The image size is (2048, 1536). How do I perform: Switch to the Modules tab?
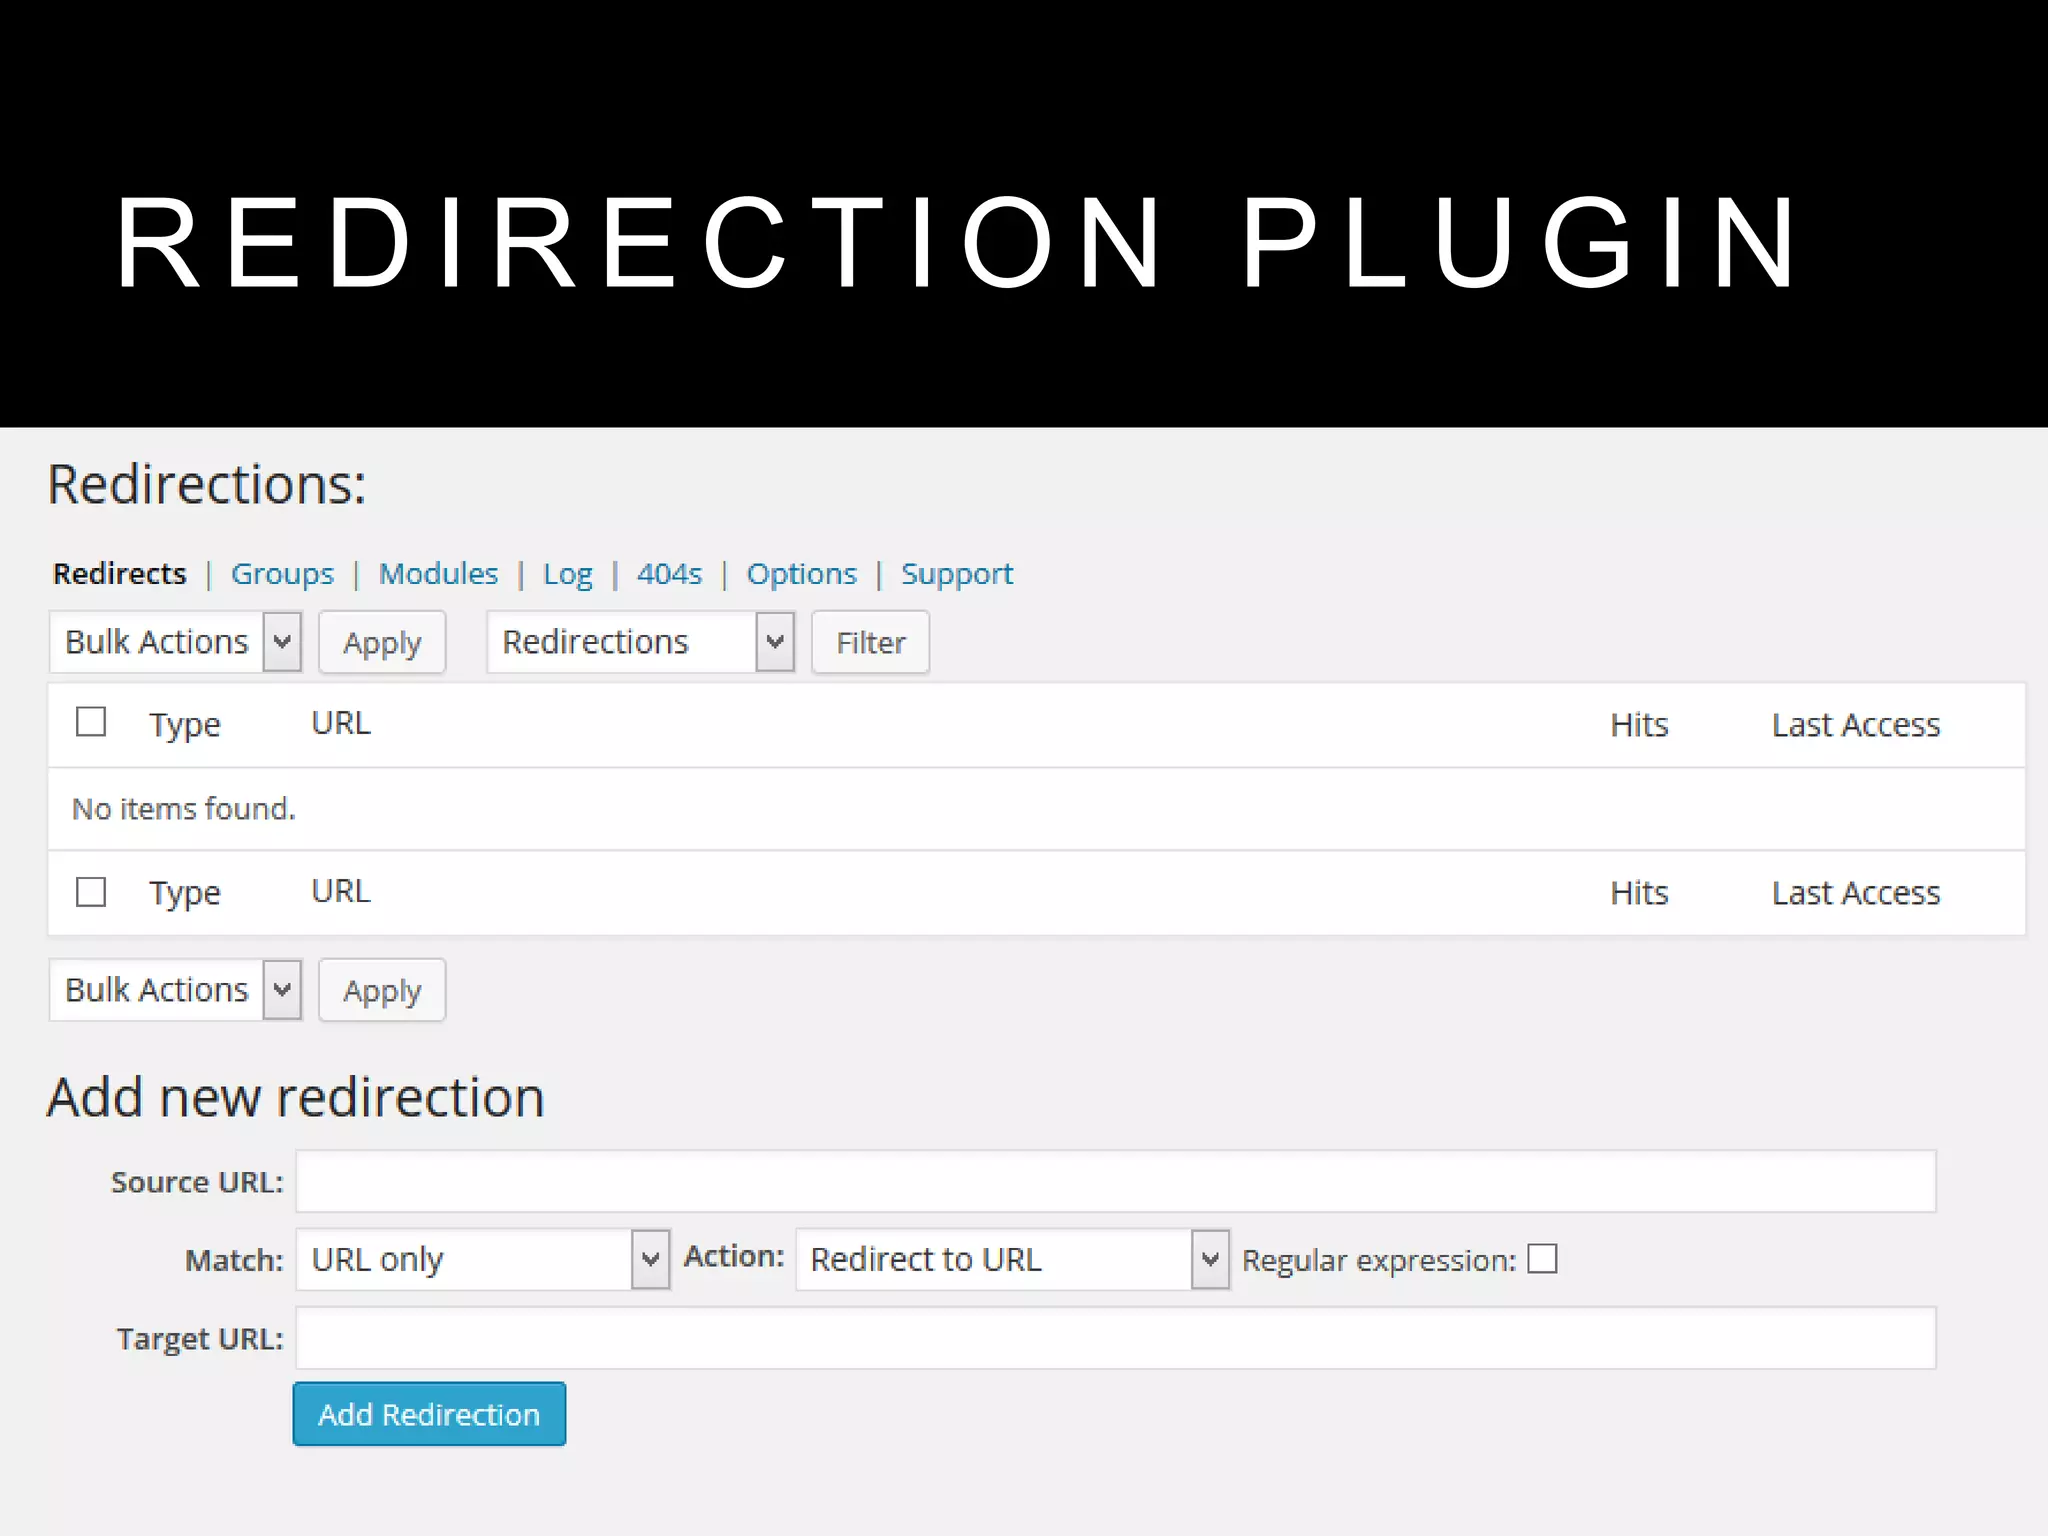(x=438, y=574)
